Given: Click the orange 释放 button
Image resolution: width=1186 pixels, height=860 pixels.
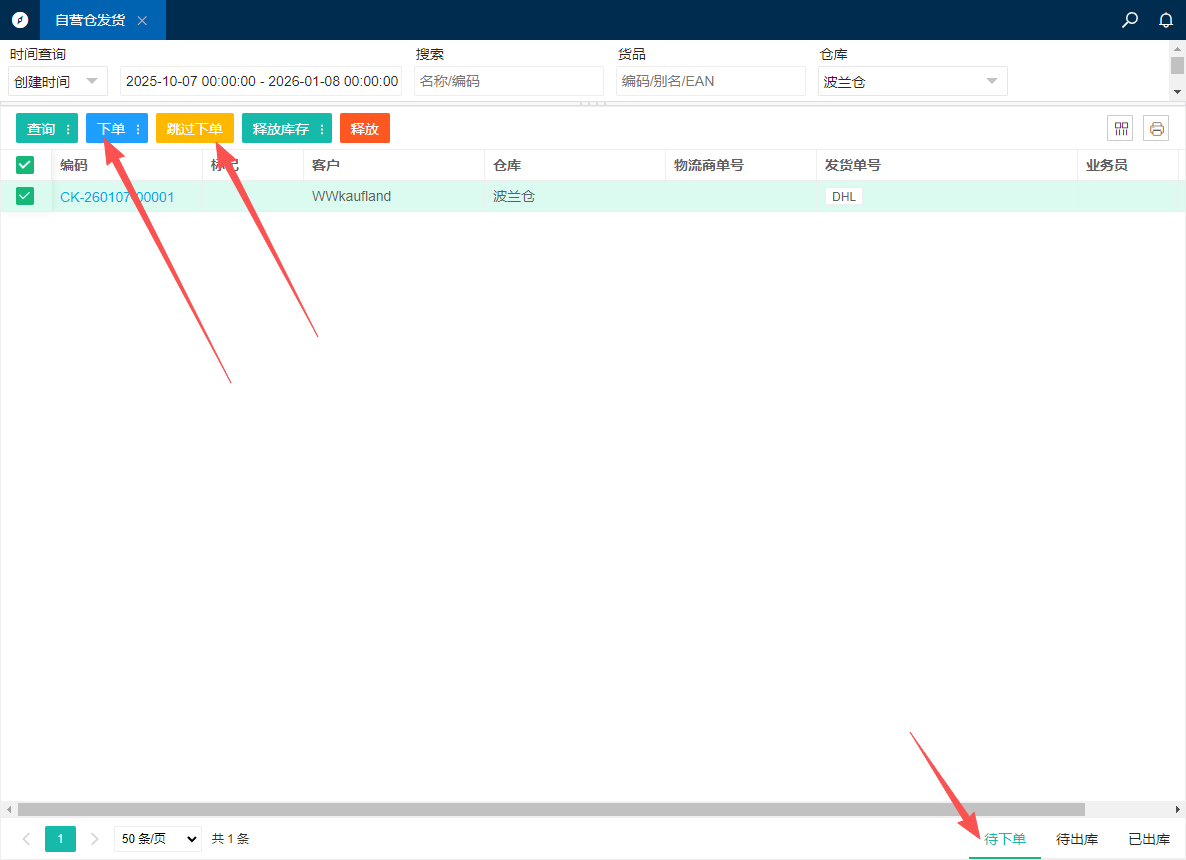Looking at the screenshot, I should coord(364,129).
